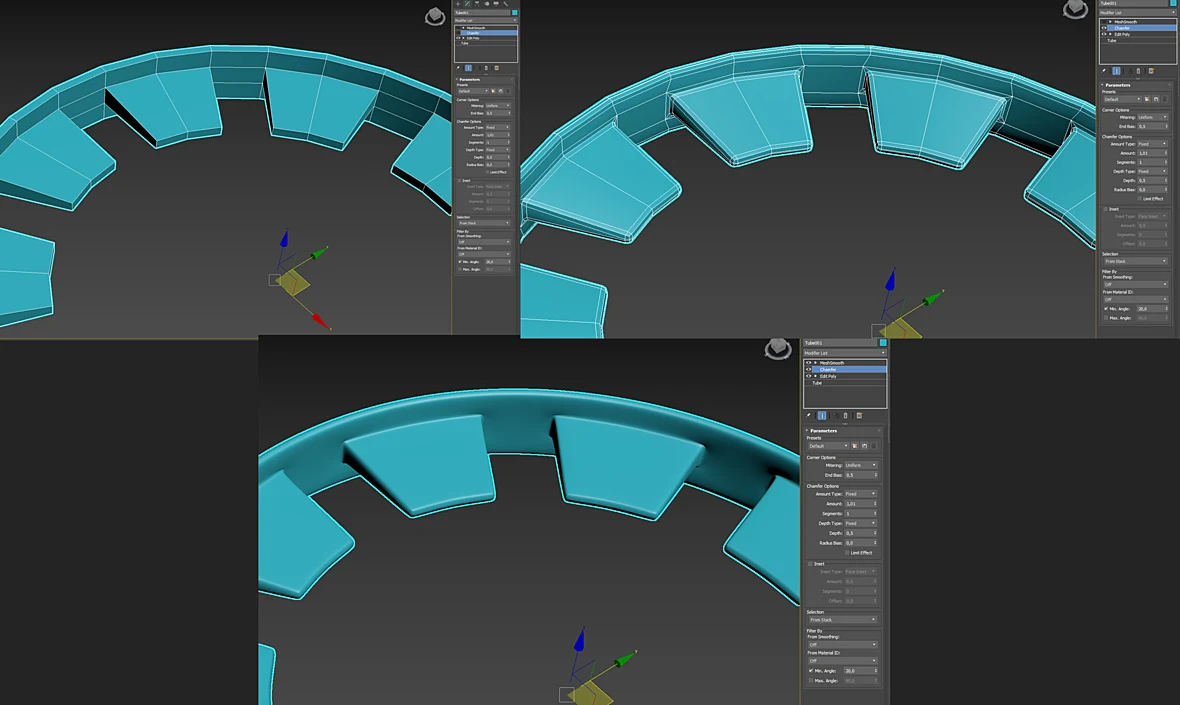Open the Hierarchy tab in top-left command panel
Screen dimensions: 1180x705
pos(477,4)
